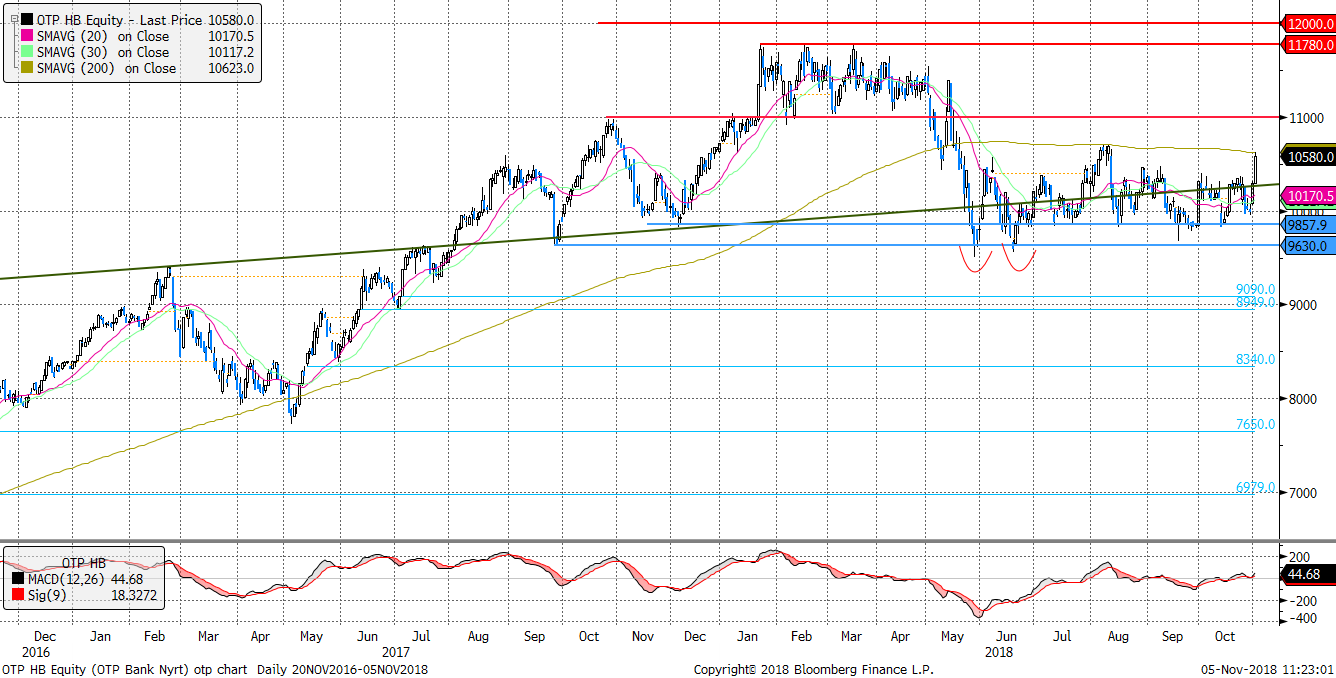Click the black 10580.0 last price tag
This screenshot has width=1336, height=678.
(x=1308, y=156)
